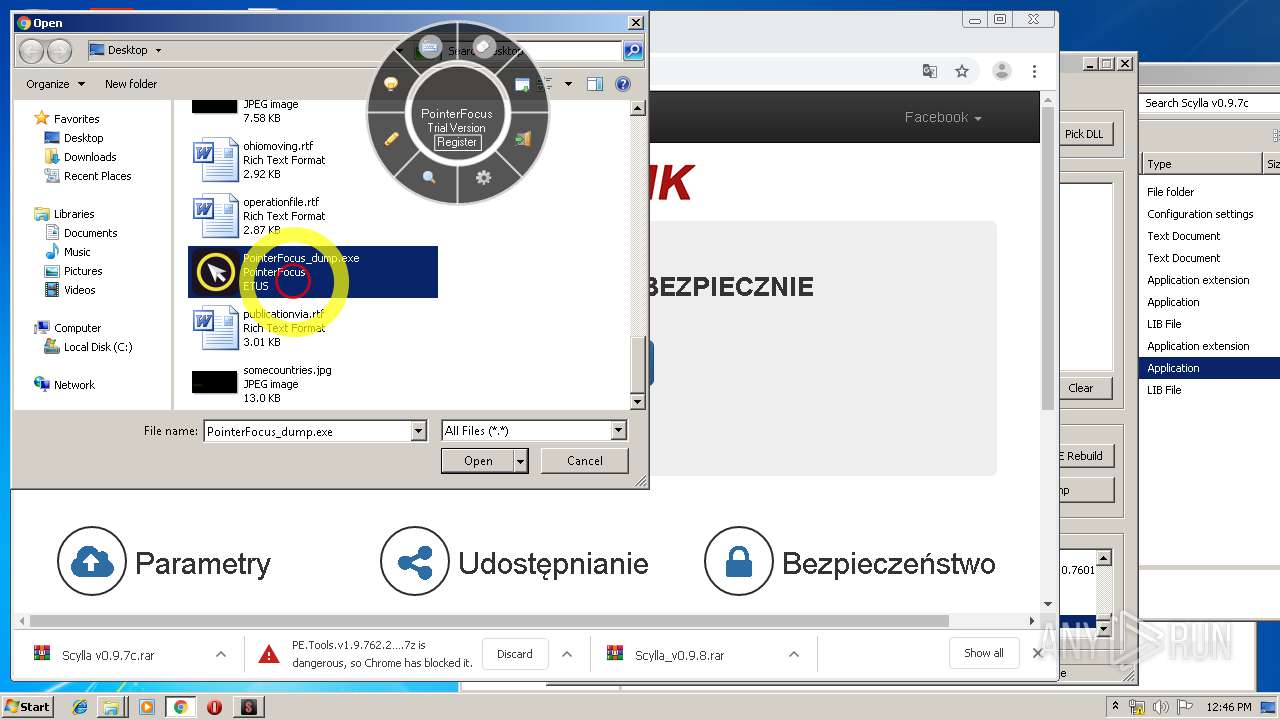
Task: Select the publicationvia.rtf file
Action: 313,328
